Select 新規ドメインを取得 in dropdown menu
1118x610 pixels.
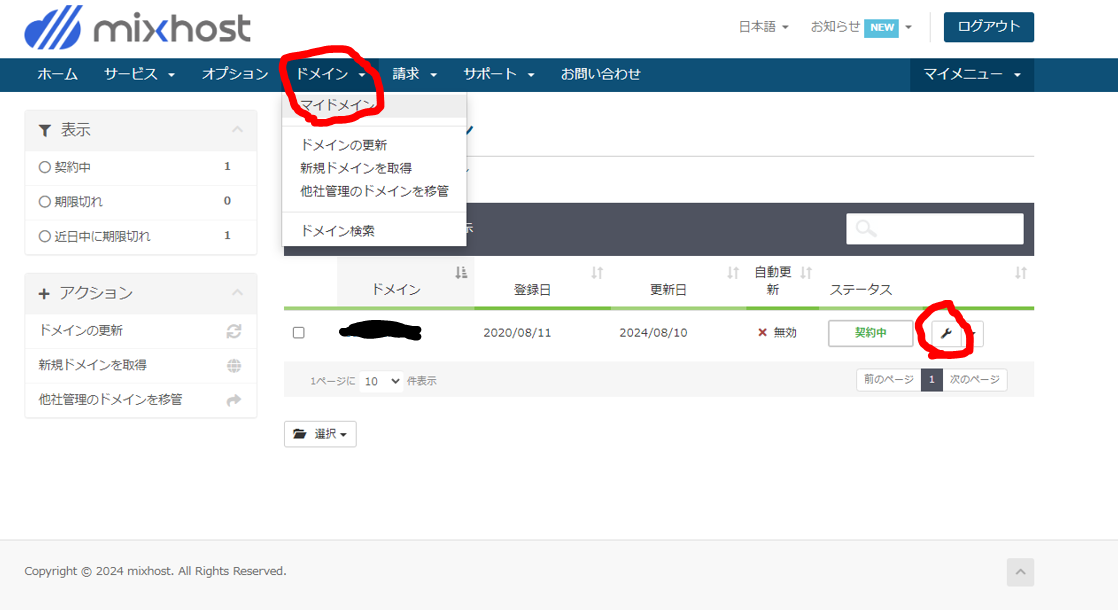point(374,168)
